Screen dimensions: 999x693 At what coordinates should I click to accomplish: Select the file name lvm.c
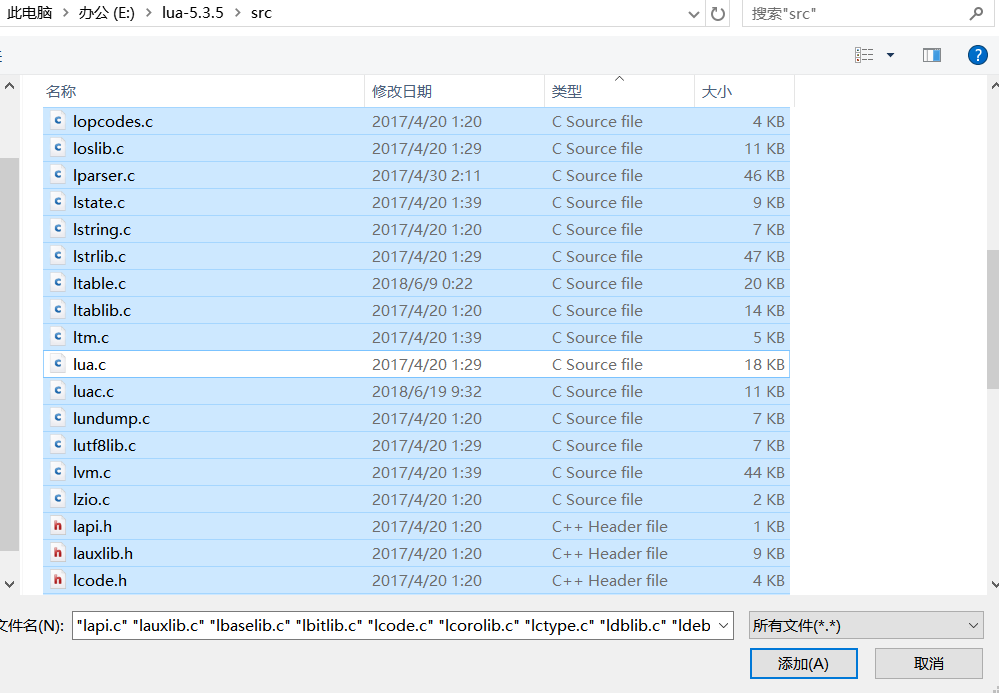click(92, 472)
